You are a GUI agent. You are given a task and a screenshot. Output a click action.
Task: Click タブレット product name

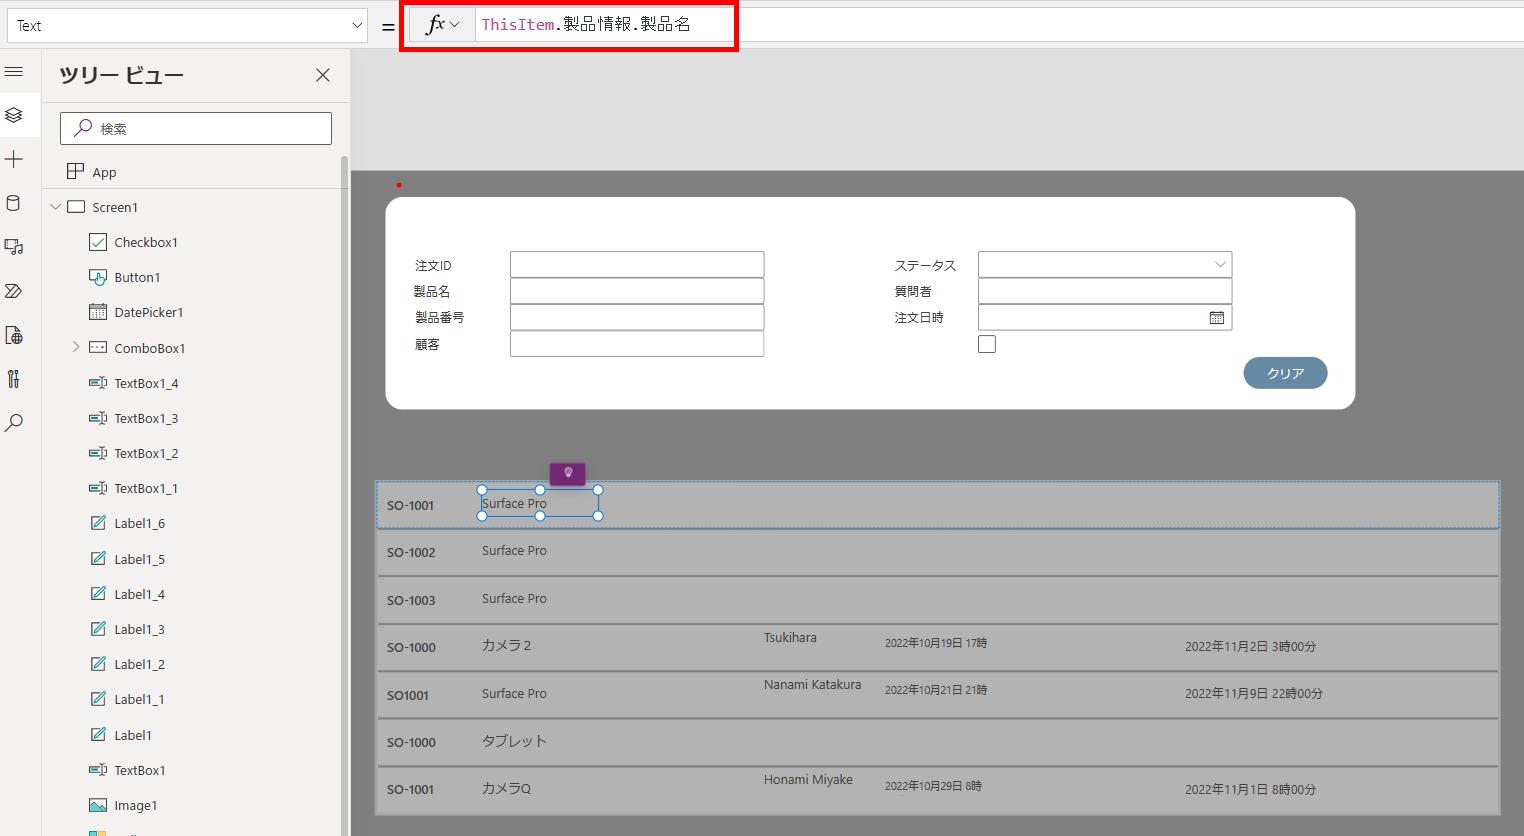pos(514,741)
